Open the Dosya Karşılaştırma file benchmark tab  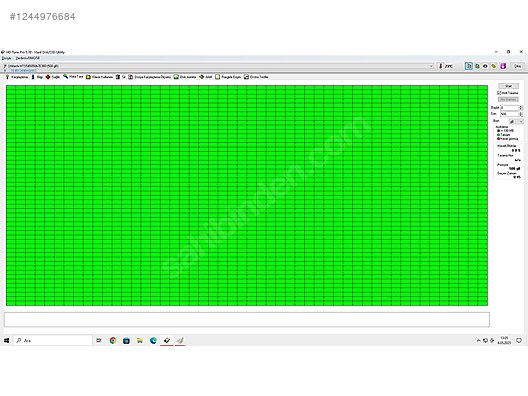150,77
